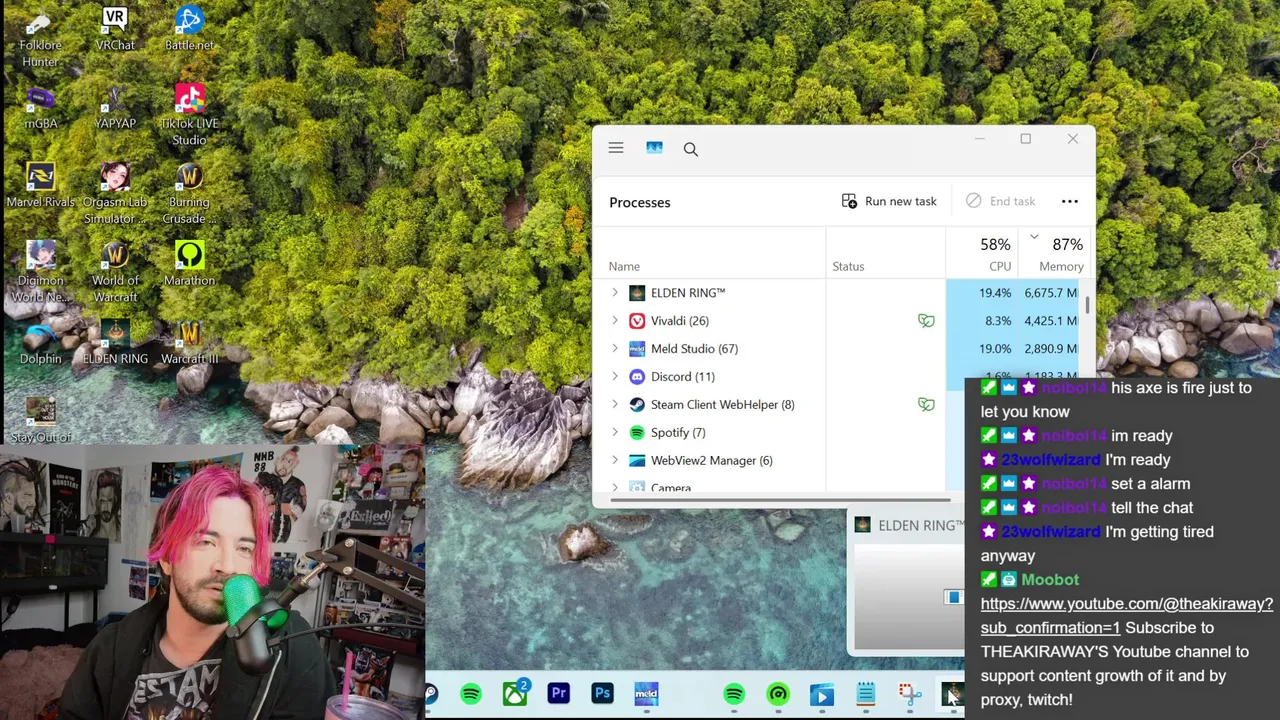Select ELDEN RING memory value 6,675.7 M
1280x720 pixels.
tap(1050, 293)
